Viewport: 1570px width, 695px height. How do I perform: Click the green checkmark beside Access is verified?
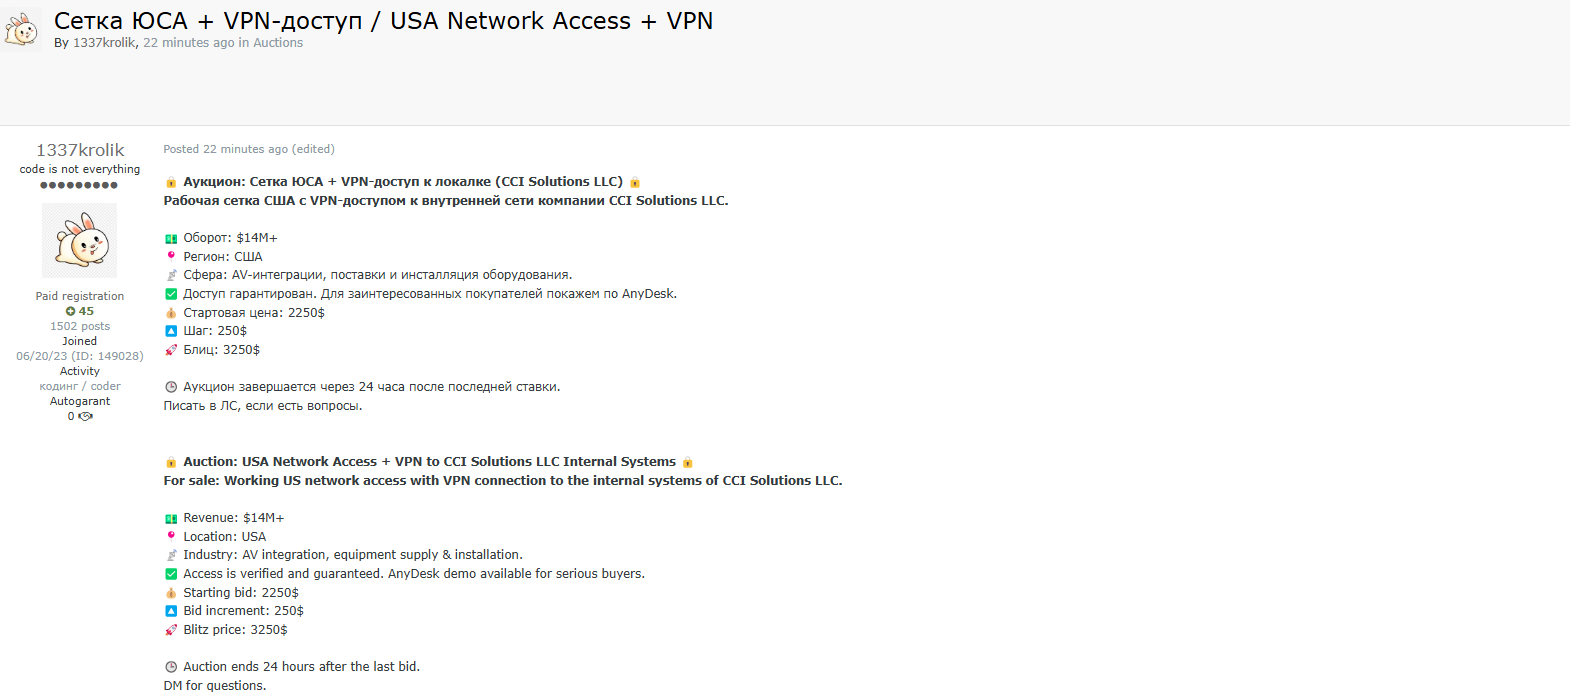click(171, 574)
